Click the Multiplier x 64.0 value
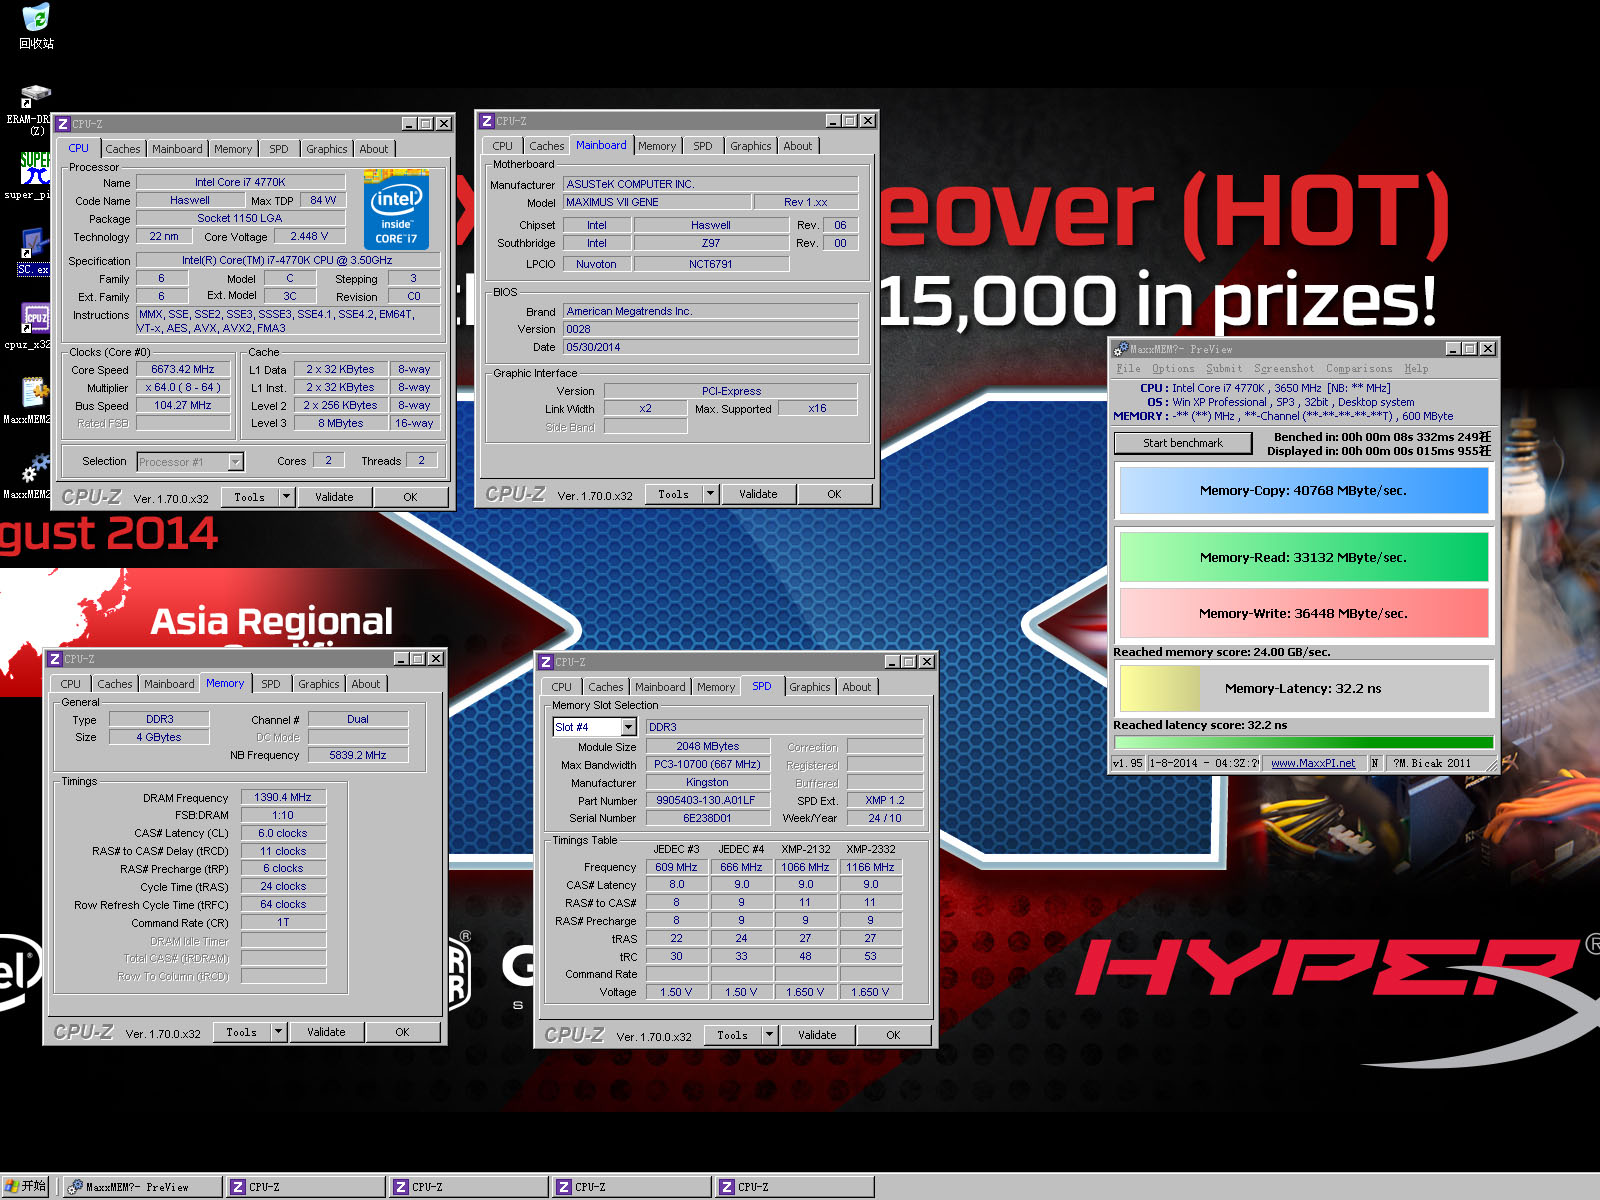1600x1200 pixels. coord(183,387)
